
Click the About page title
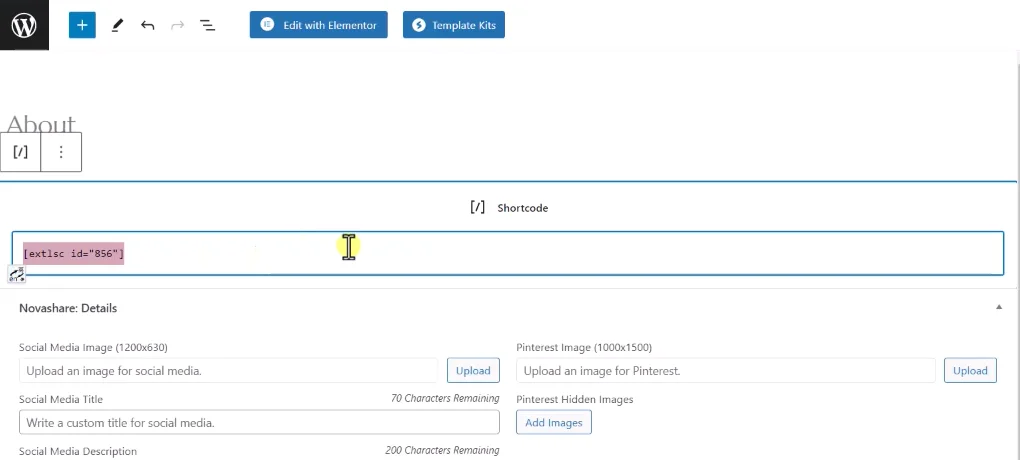42,124
